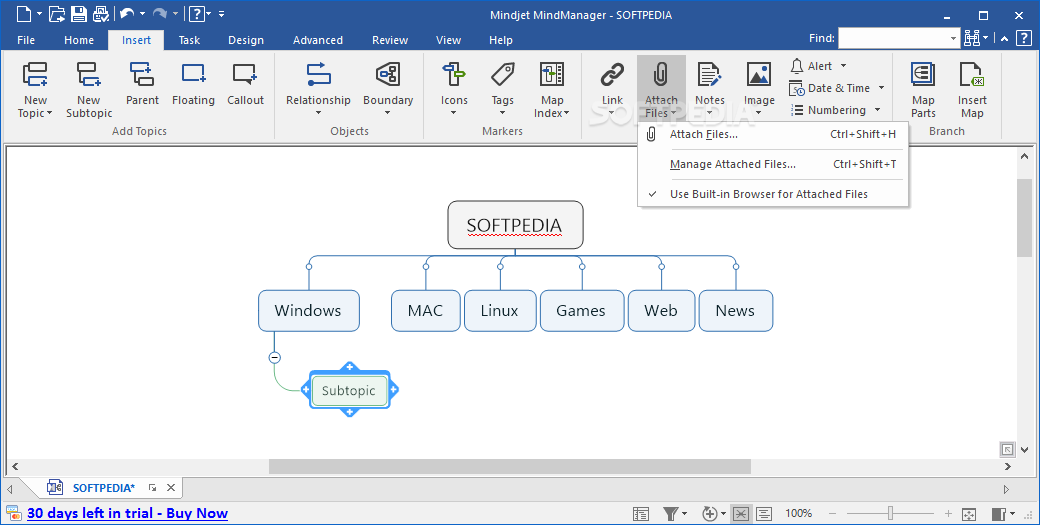Click the filter funnel icon in status bar
This screenshot has height=525, width=1040.
click(x=671, y=513)
